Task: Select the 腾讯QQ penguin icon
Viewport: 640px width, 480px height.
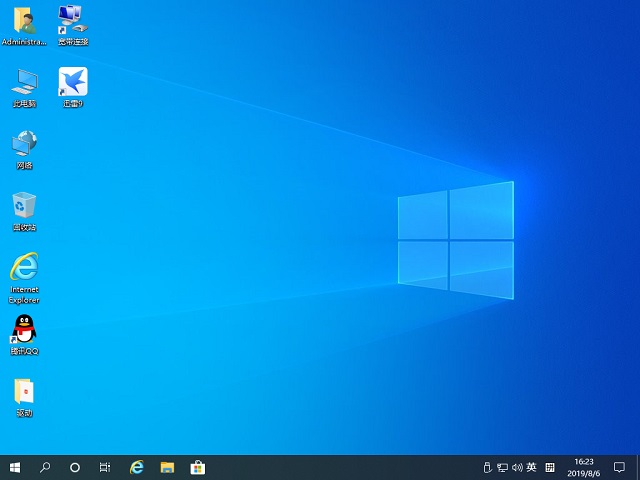Action: click(x=24, y=330)
